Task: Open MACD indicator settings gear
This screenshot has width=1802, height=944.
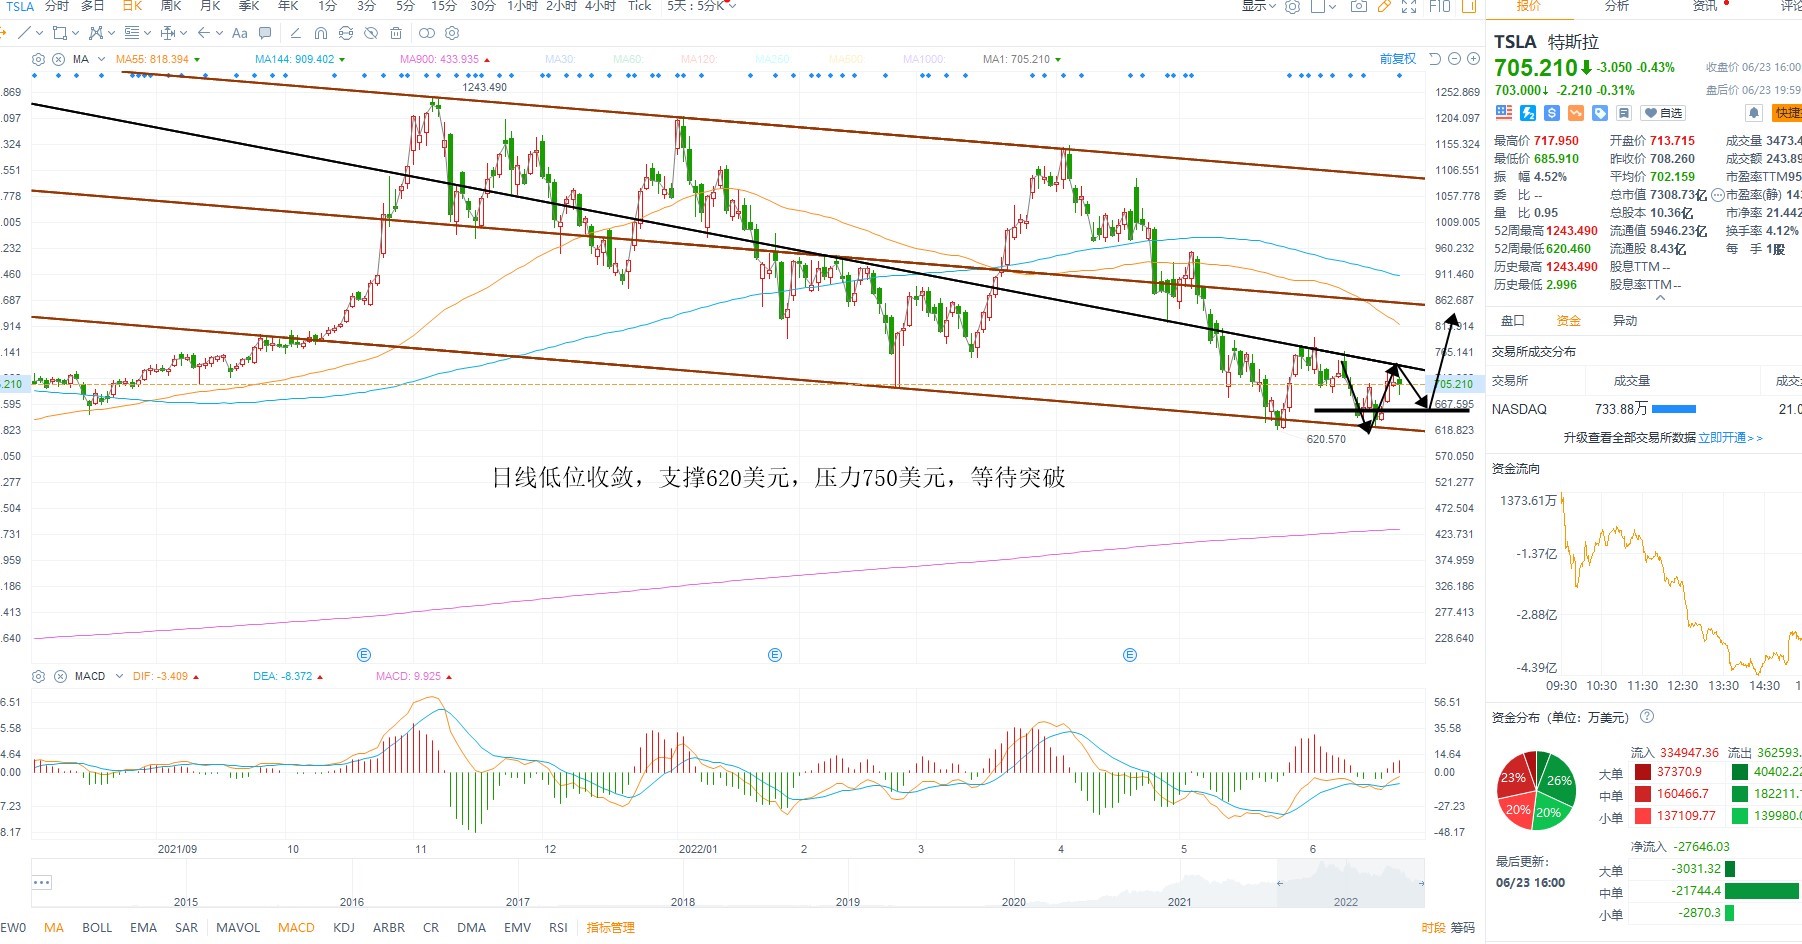Action: 38,676
